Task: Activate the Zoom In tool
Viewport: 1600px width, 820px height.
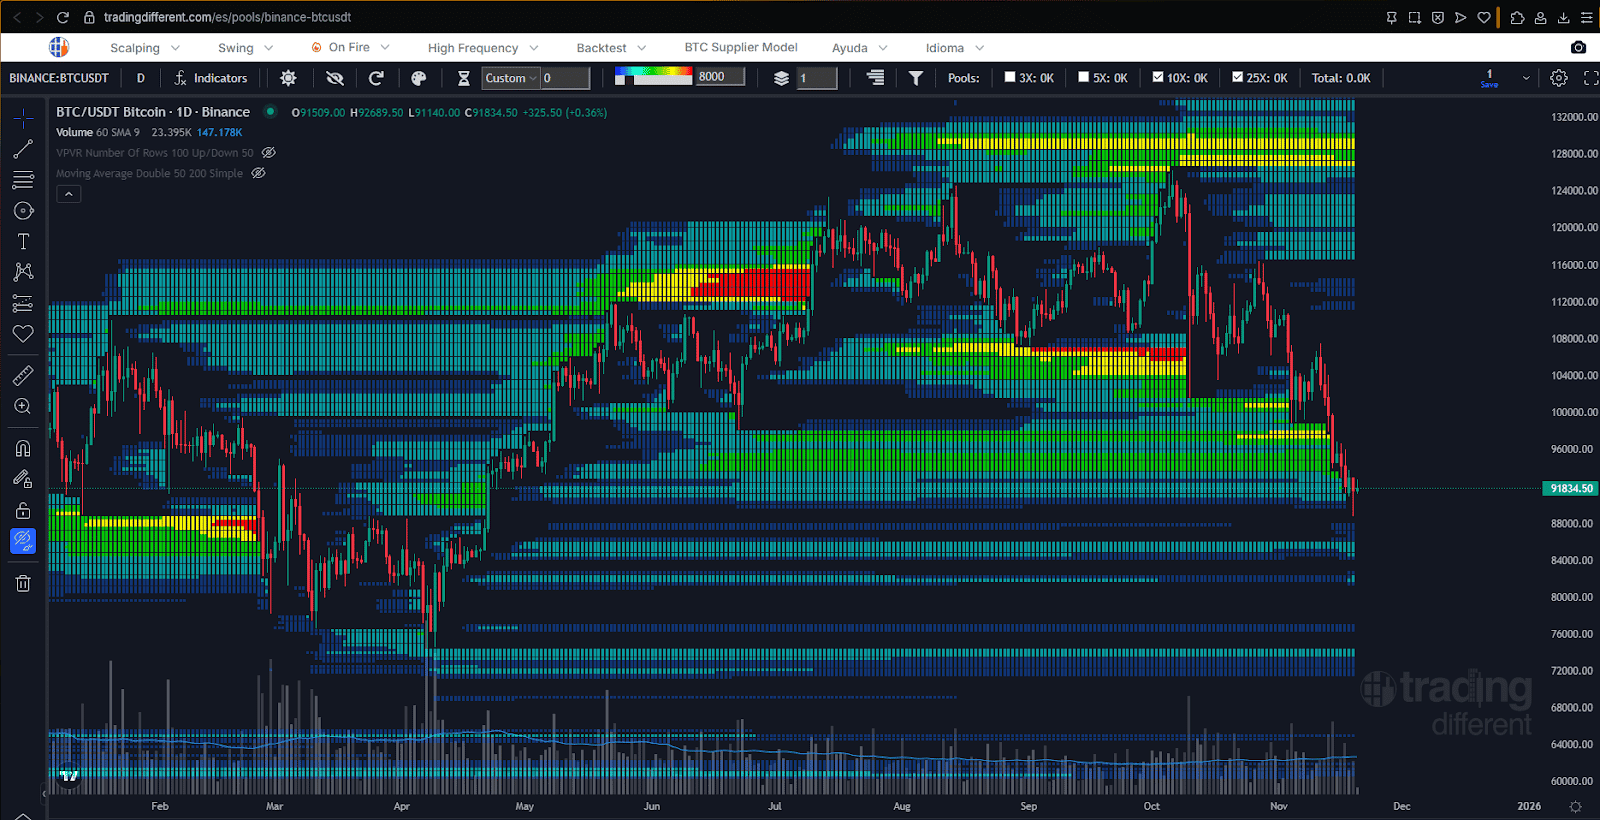Action: (23, 407)
